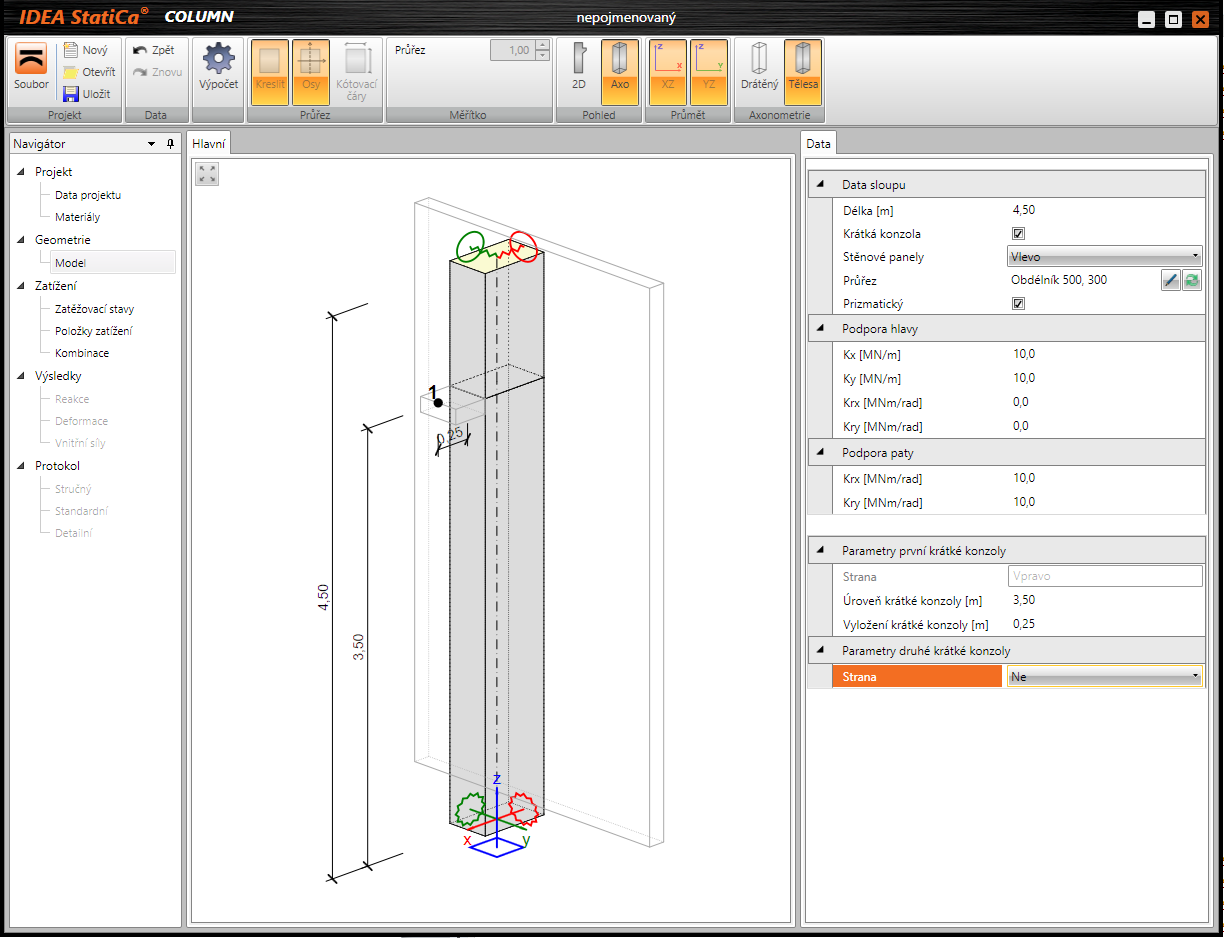Create a new project with Nový
The width and height of the screenshot is (1224, 938).
point(85,50)
